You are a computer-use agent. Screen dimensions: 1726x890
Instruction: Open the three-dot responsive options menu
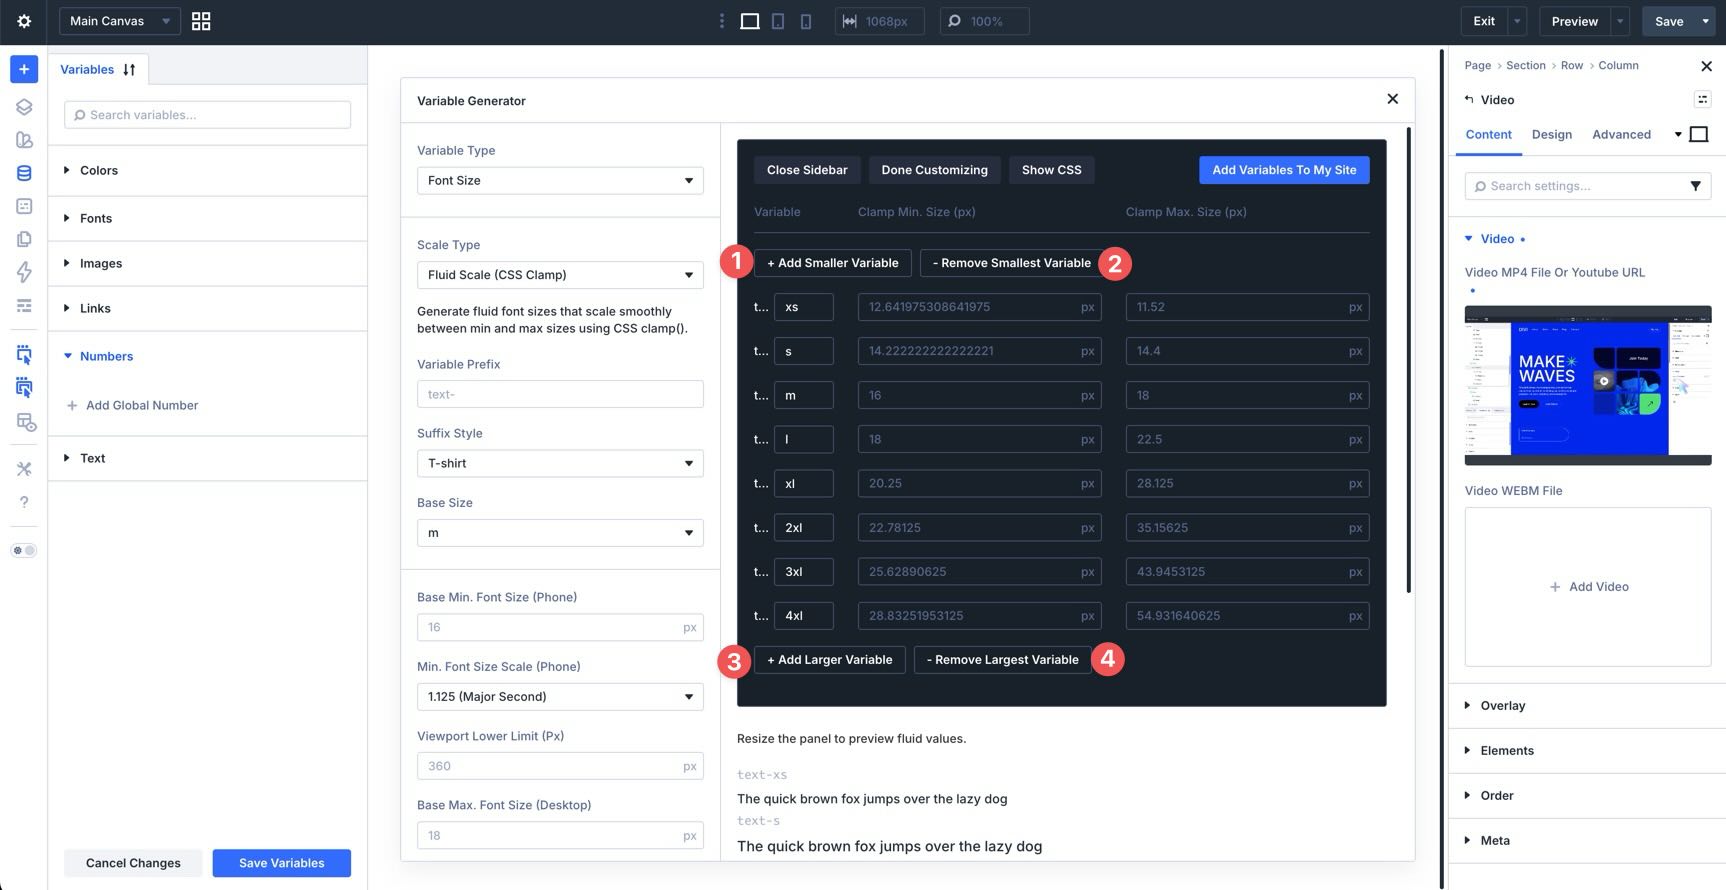[x=722, y=21]
